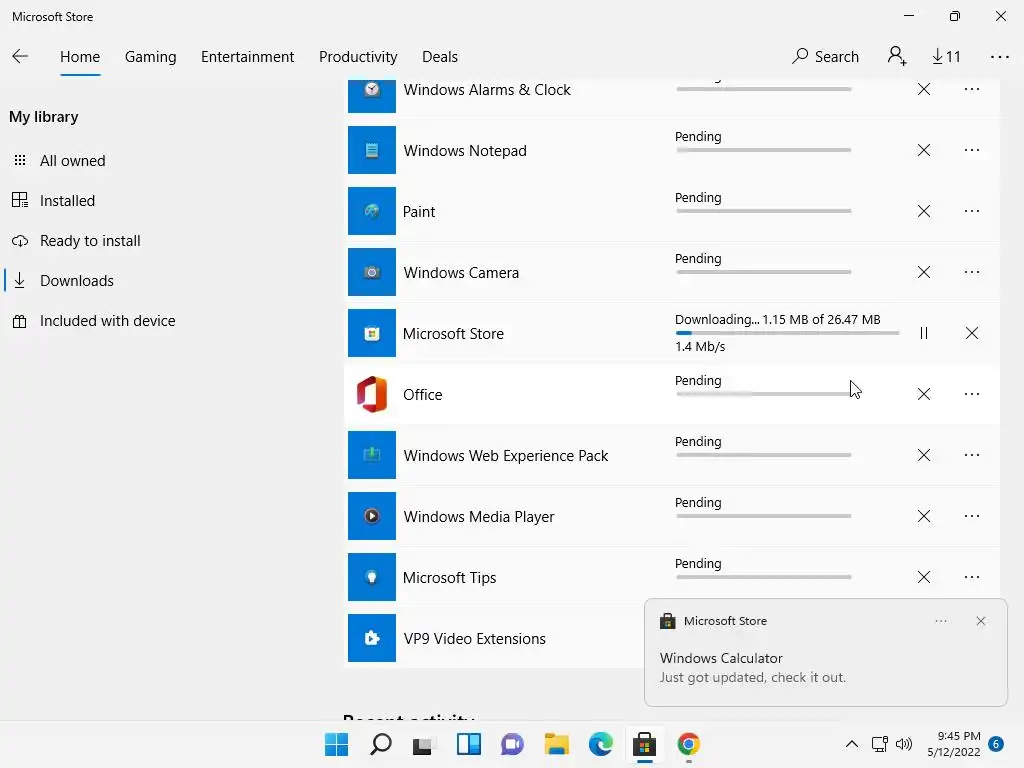
Task: Open more options for Windows Media Player
Action: [x=972, y=516]
